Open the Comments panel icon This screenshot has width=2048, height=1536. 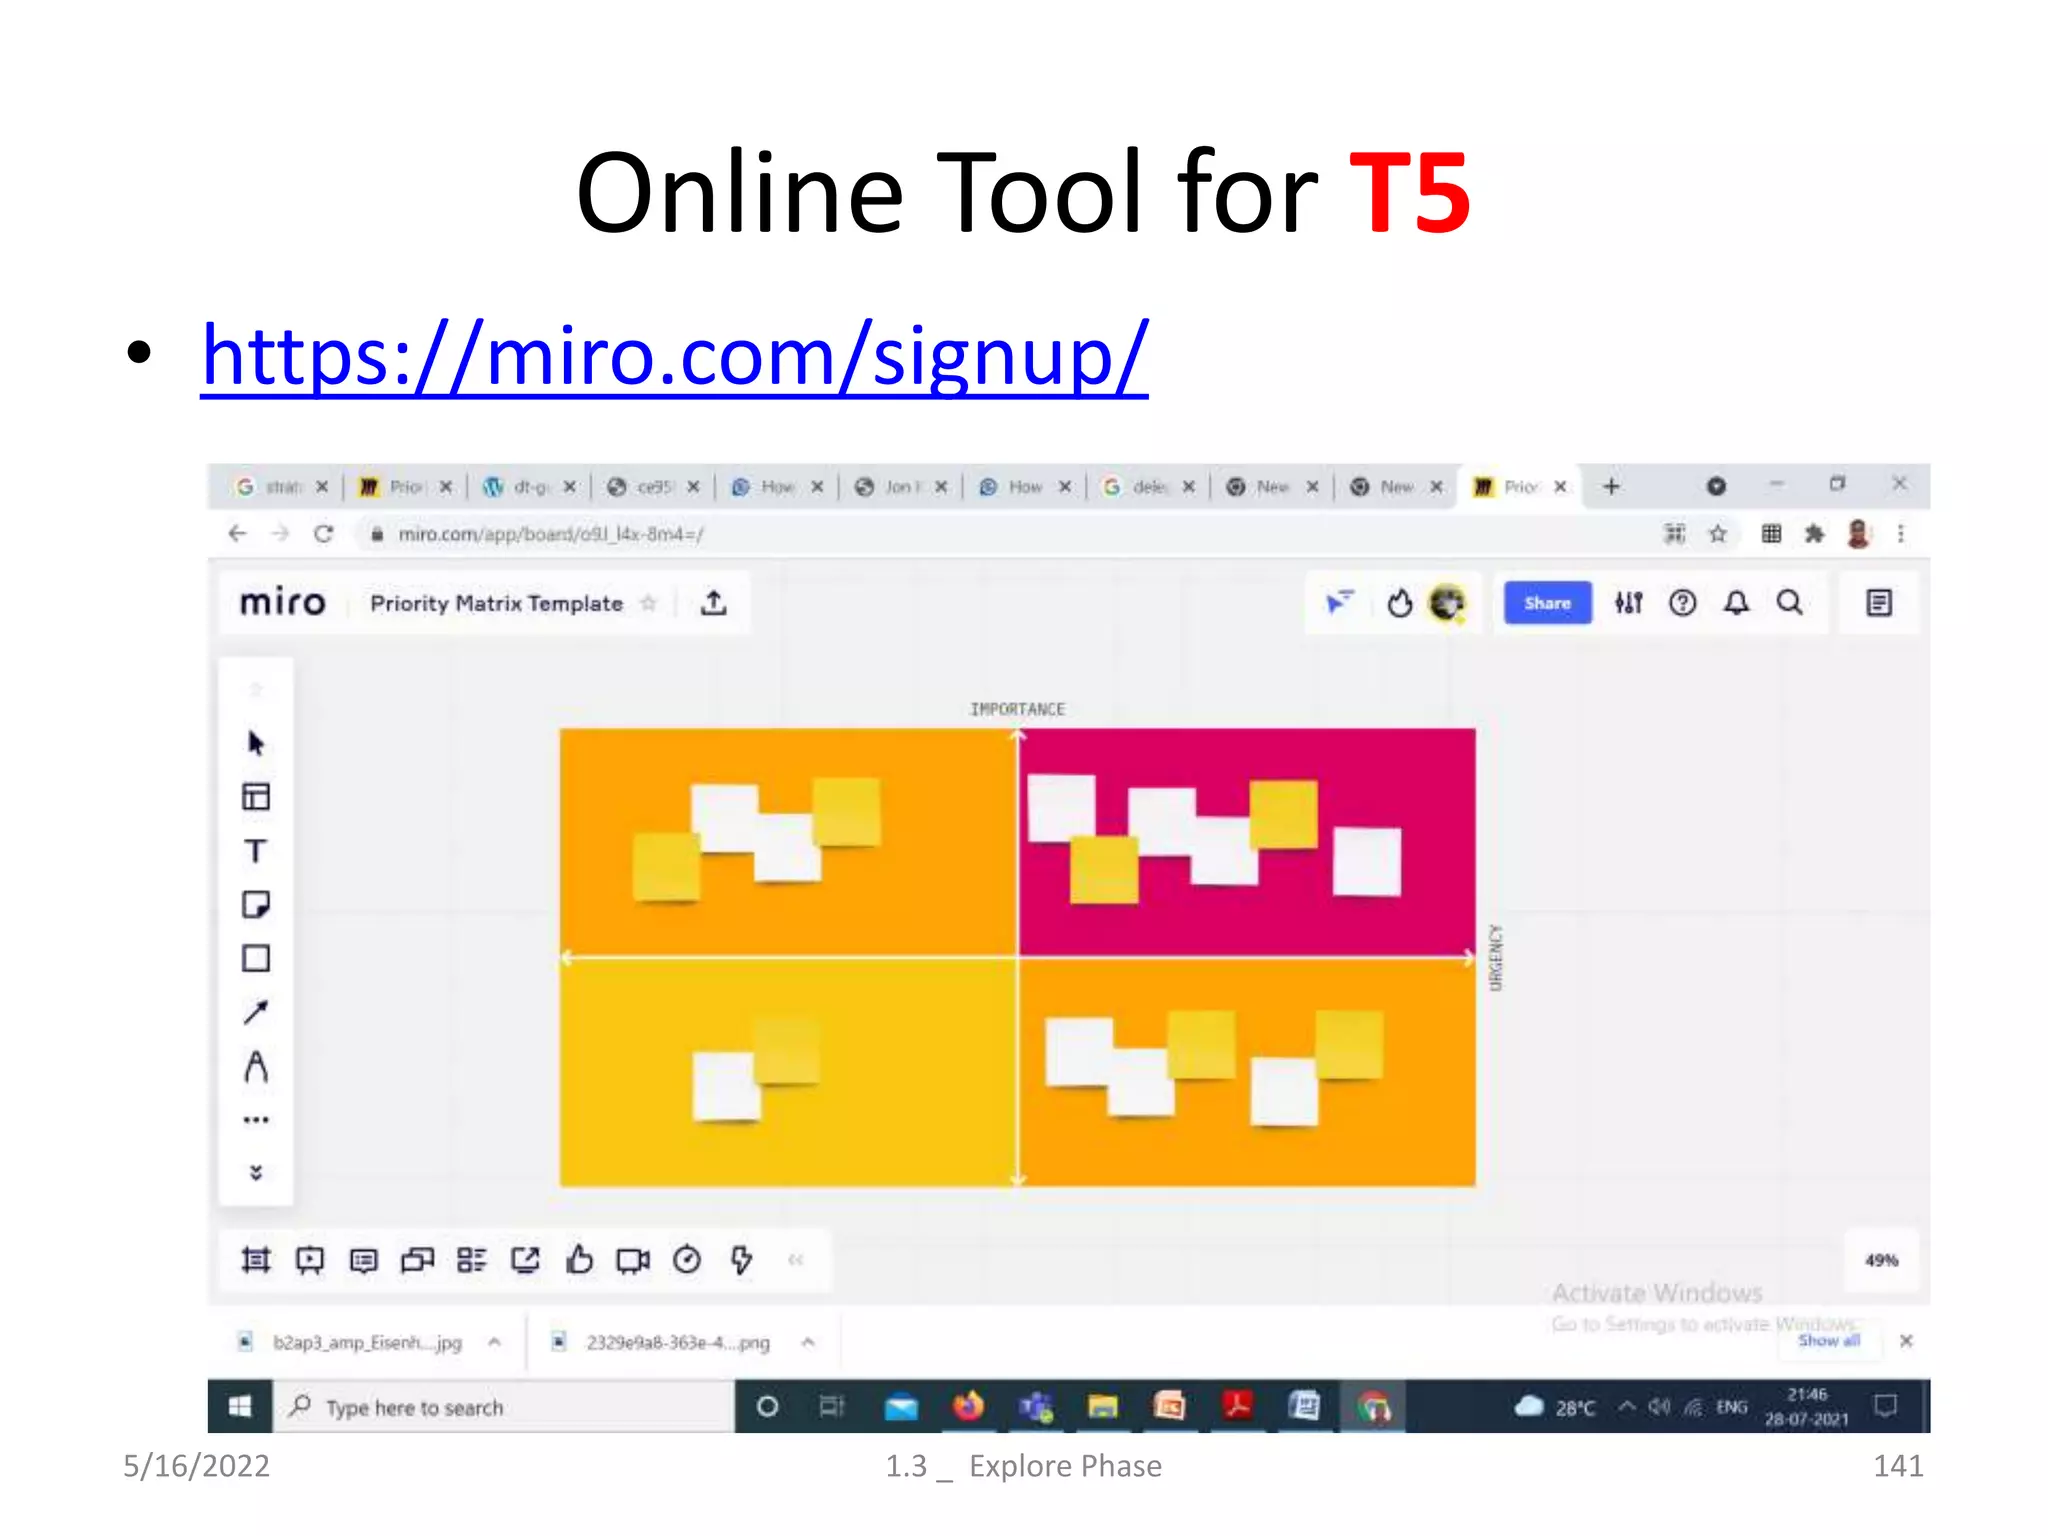click(364, 1260)
